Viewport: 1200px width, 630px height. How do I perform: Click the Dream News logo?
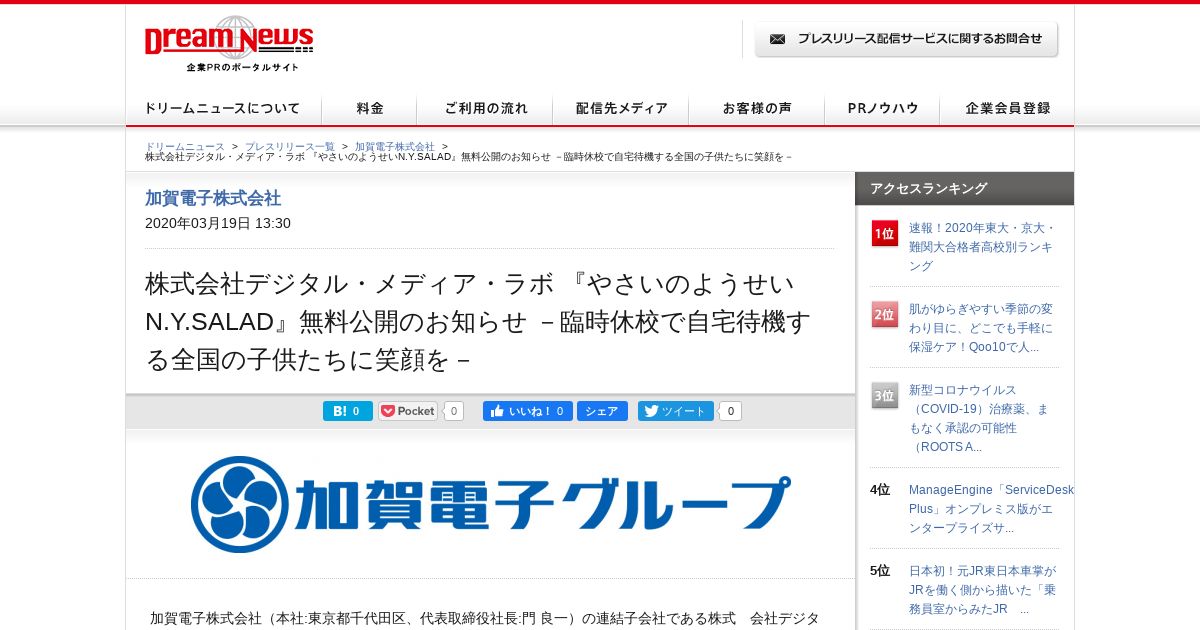229,38
